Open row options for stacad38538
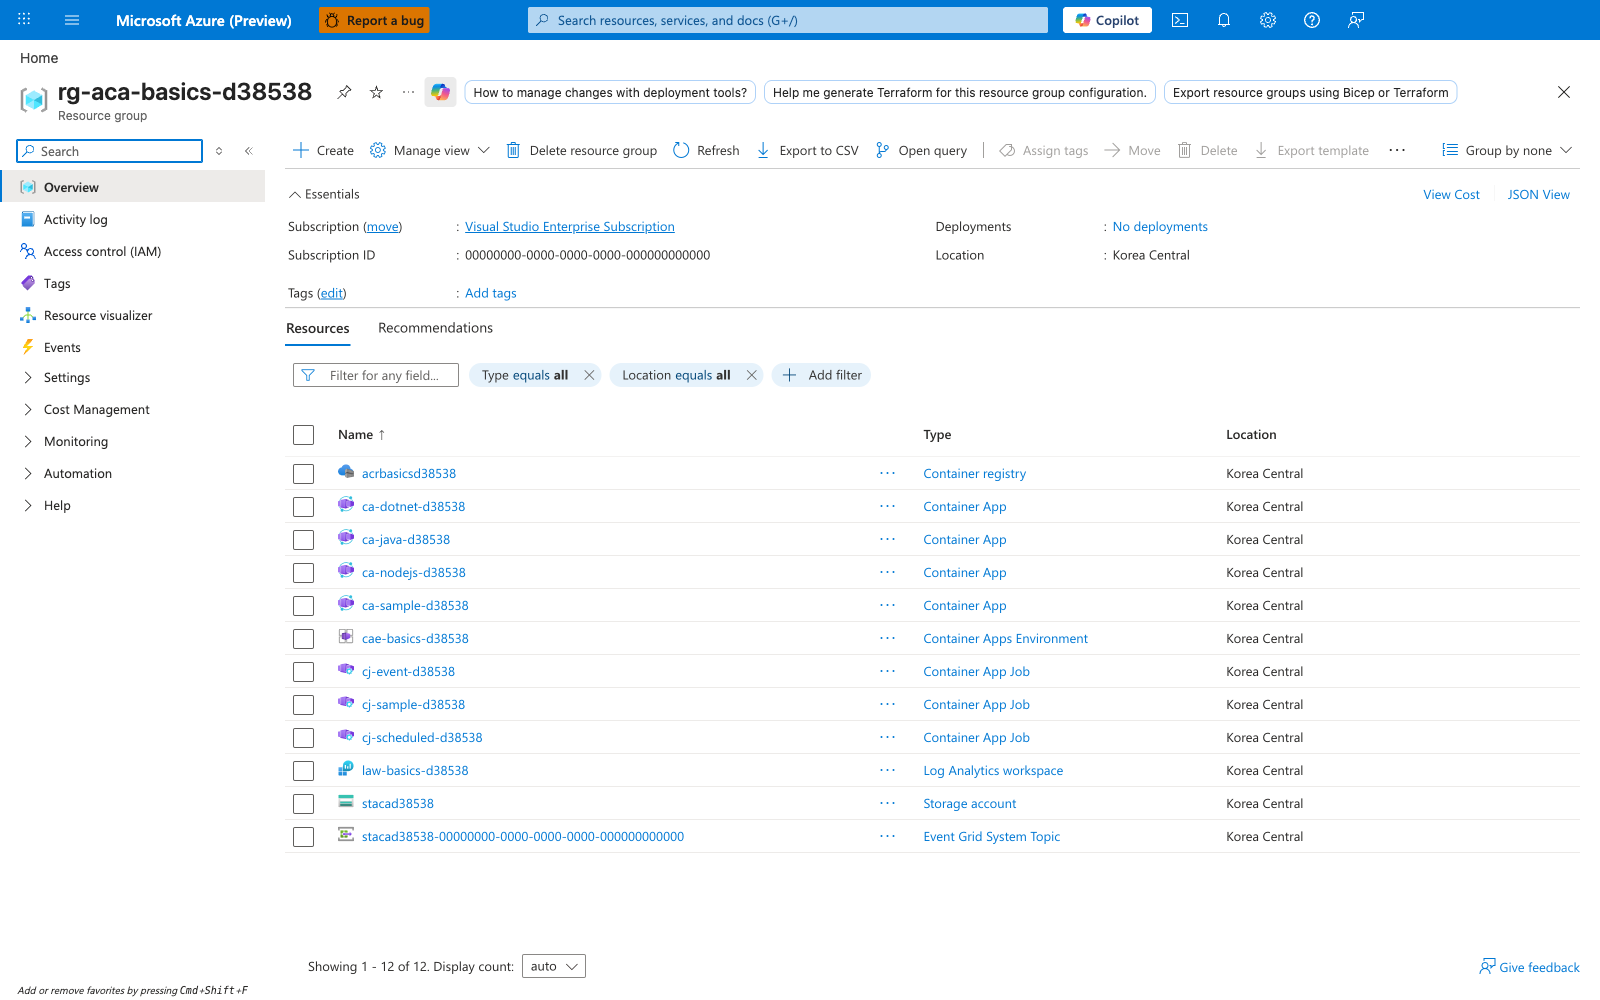 click(x=887, y=803)
